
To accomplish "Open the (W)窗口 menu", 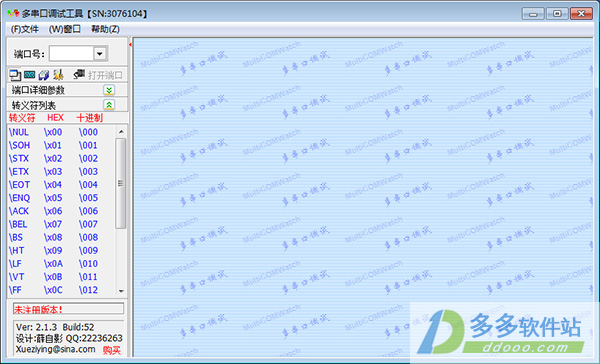I will tap(65, 29).
